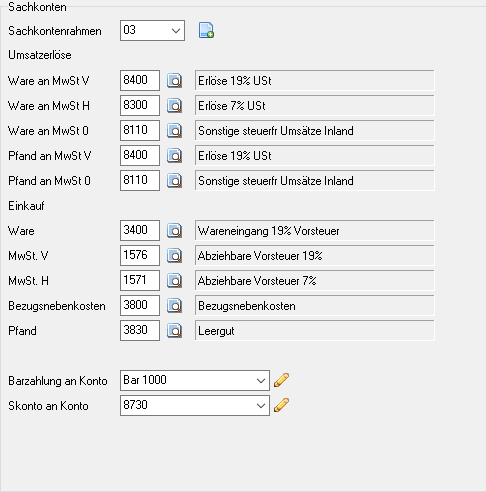The height and width of the screenshot is (492, 486).
Task: Open account lookup for Pfand an MwSt V
Action: [174, 156]
